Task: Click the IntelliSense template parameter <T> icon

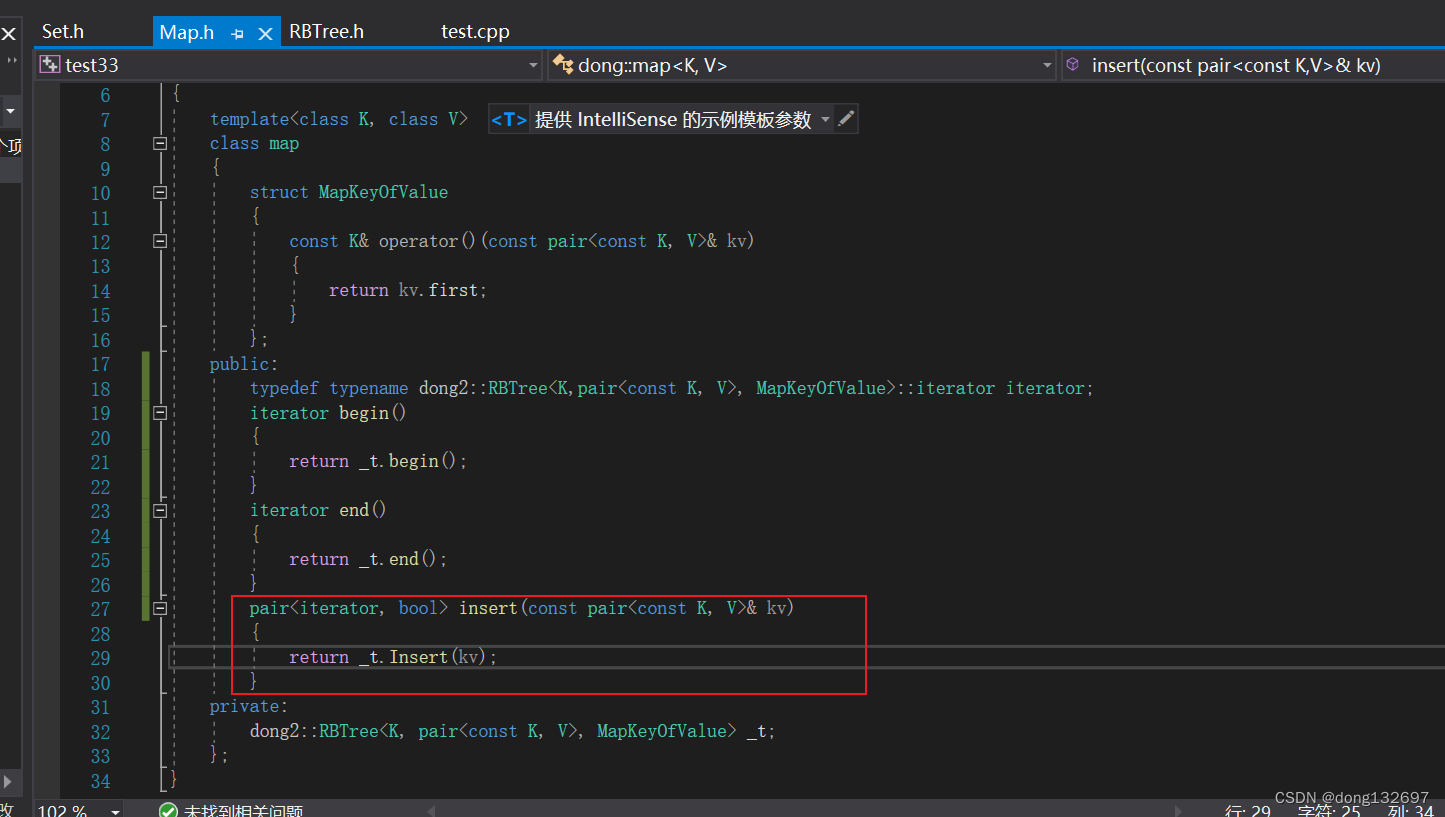Action: 509,120
